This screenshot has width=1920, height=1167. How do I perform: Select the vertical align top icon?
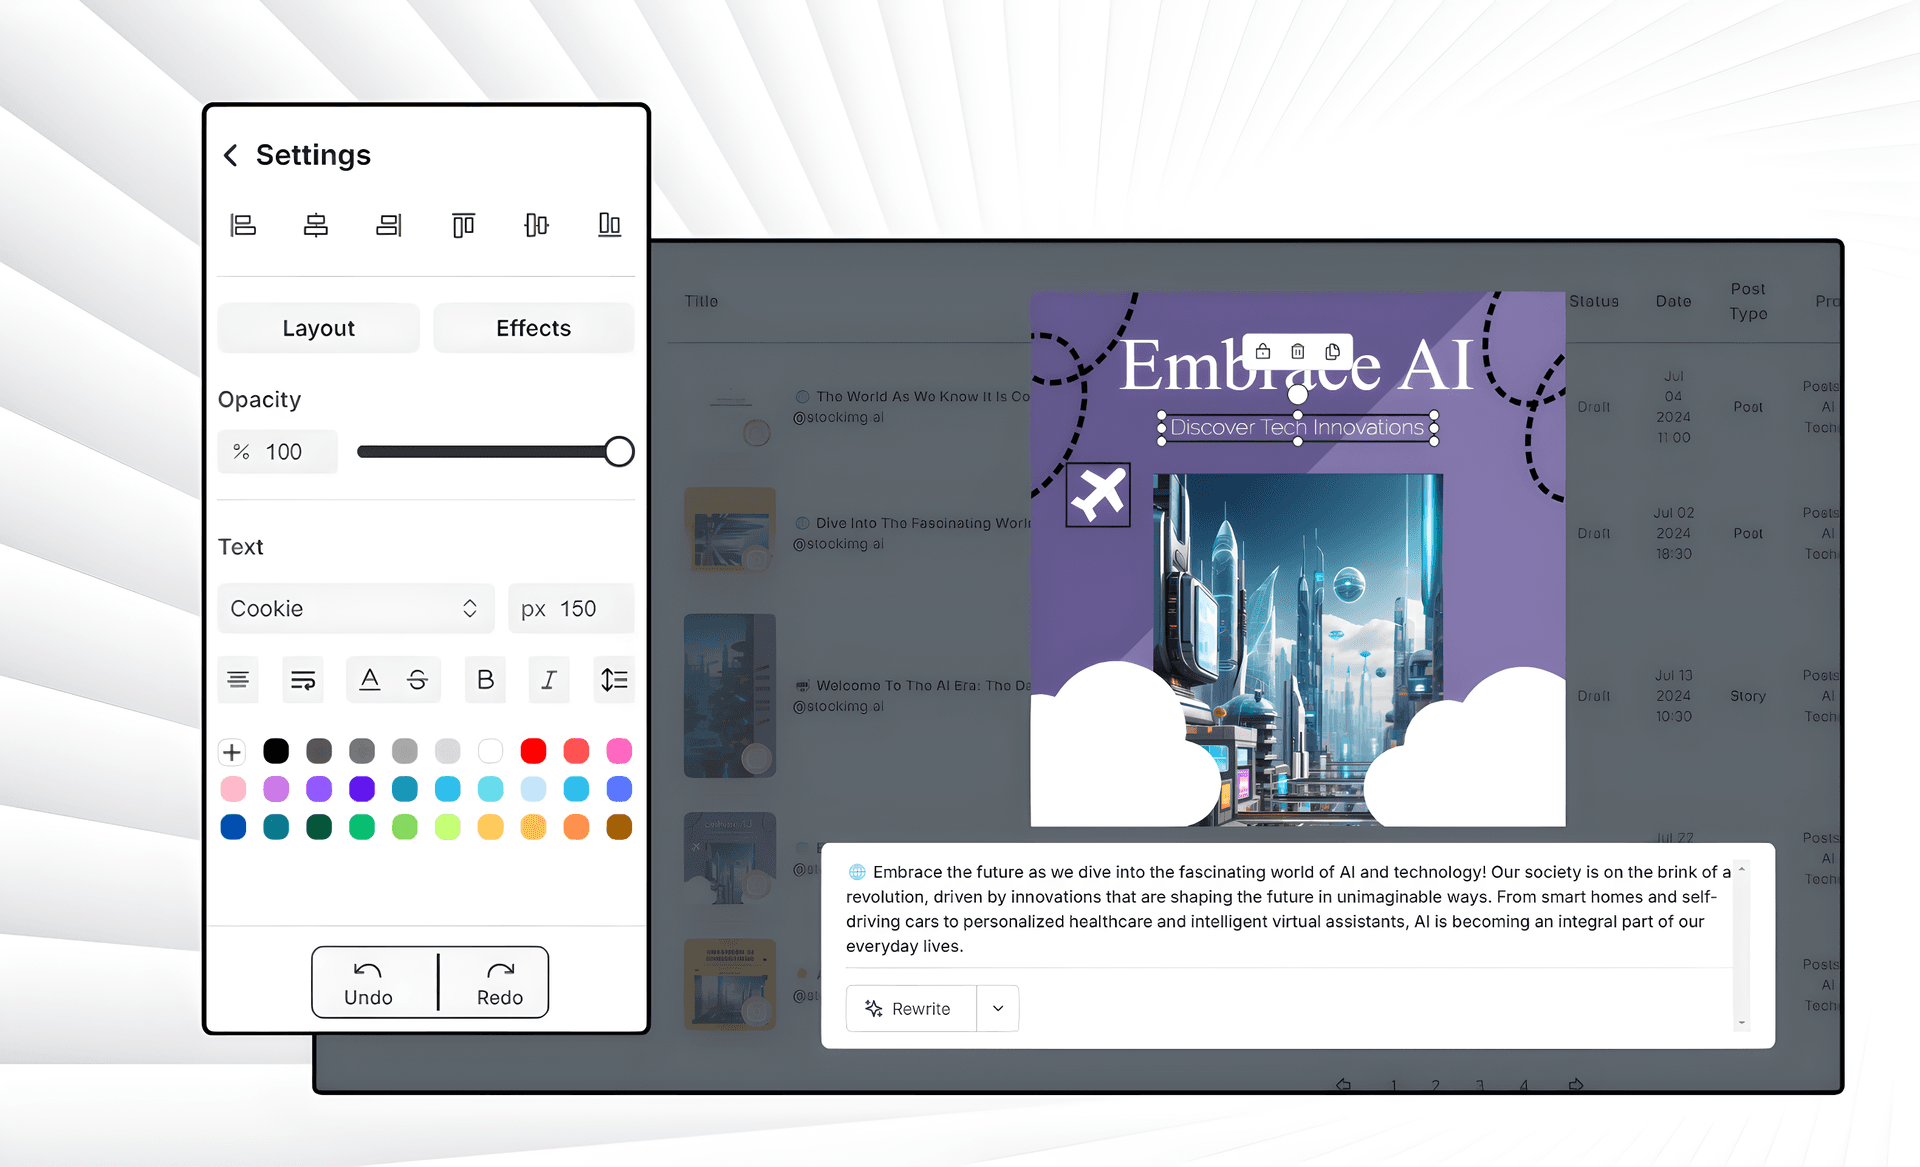click(464, 222)
